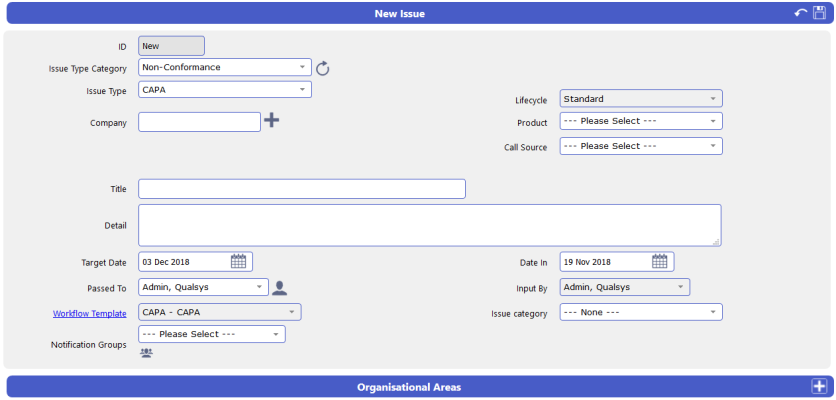Image resolution: width=836 pixels, height=400 pixels.
Task: Click the ID field showing New
Action: [x=171, y=46]
